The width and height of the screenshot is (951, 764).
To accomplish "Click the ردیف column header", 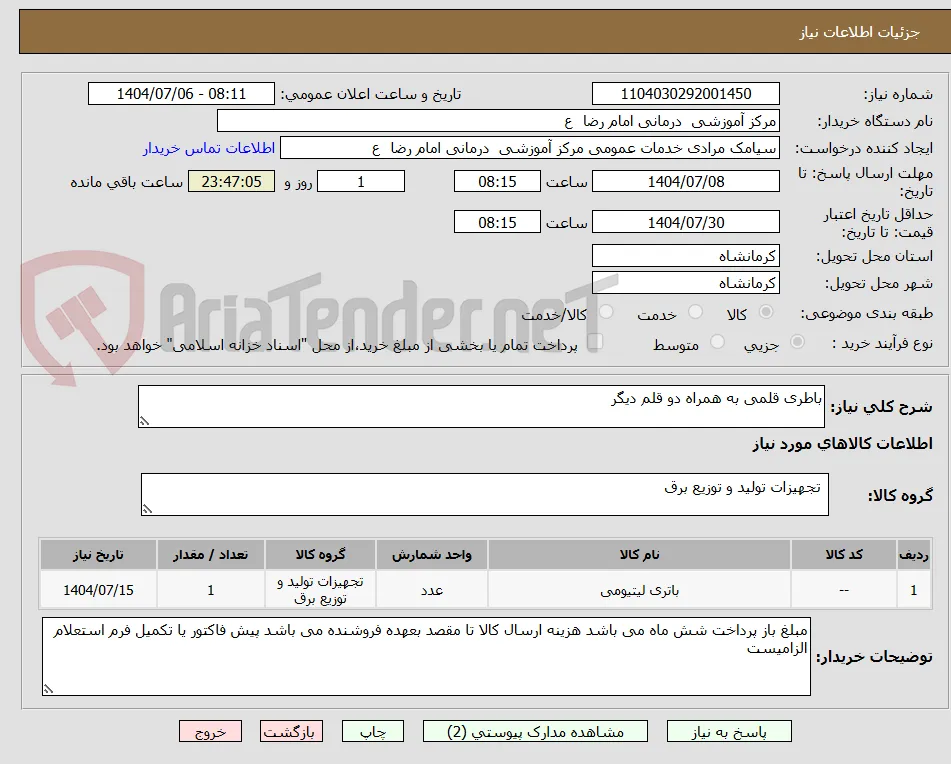I will point(914,554).
